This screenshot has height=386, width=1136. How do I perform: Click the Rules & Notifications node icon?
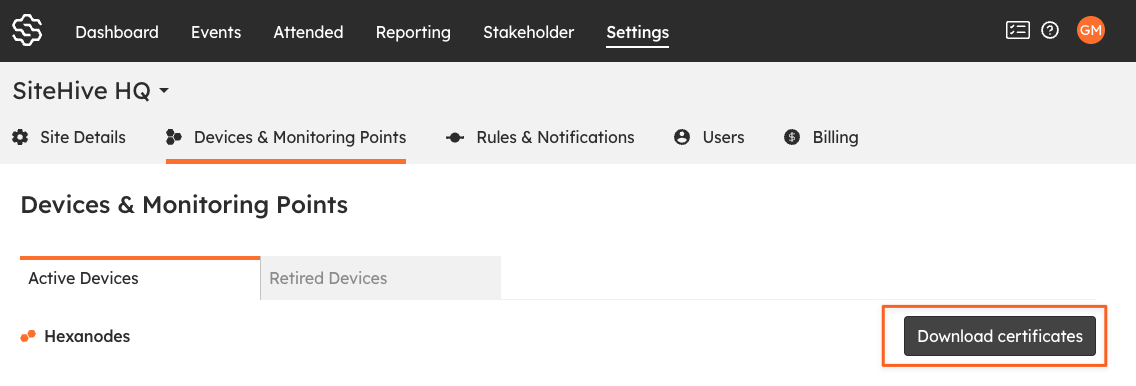[x=454, y=138]
